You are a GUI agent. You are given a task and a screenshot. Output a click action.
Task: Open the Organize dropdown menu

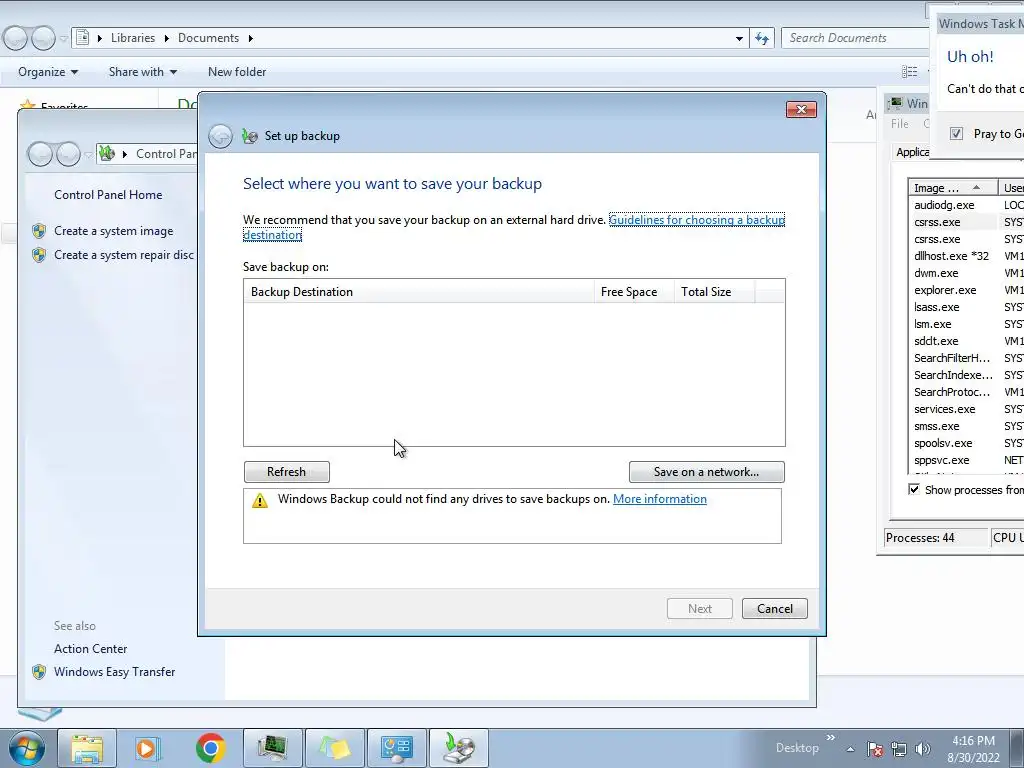48,72
